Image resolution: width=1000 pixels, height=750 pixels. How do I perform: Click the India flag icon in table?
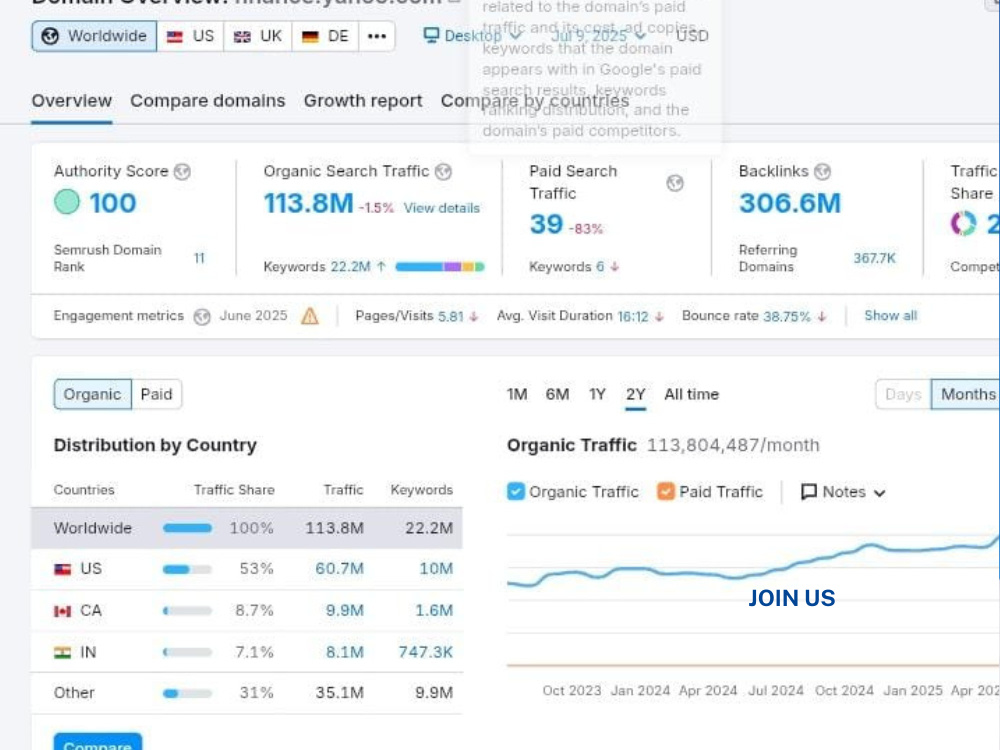(62, 652)
